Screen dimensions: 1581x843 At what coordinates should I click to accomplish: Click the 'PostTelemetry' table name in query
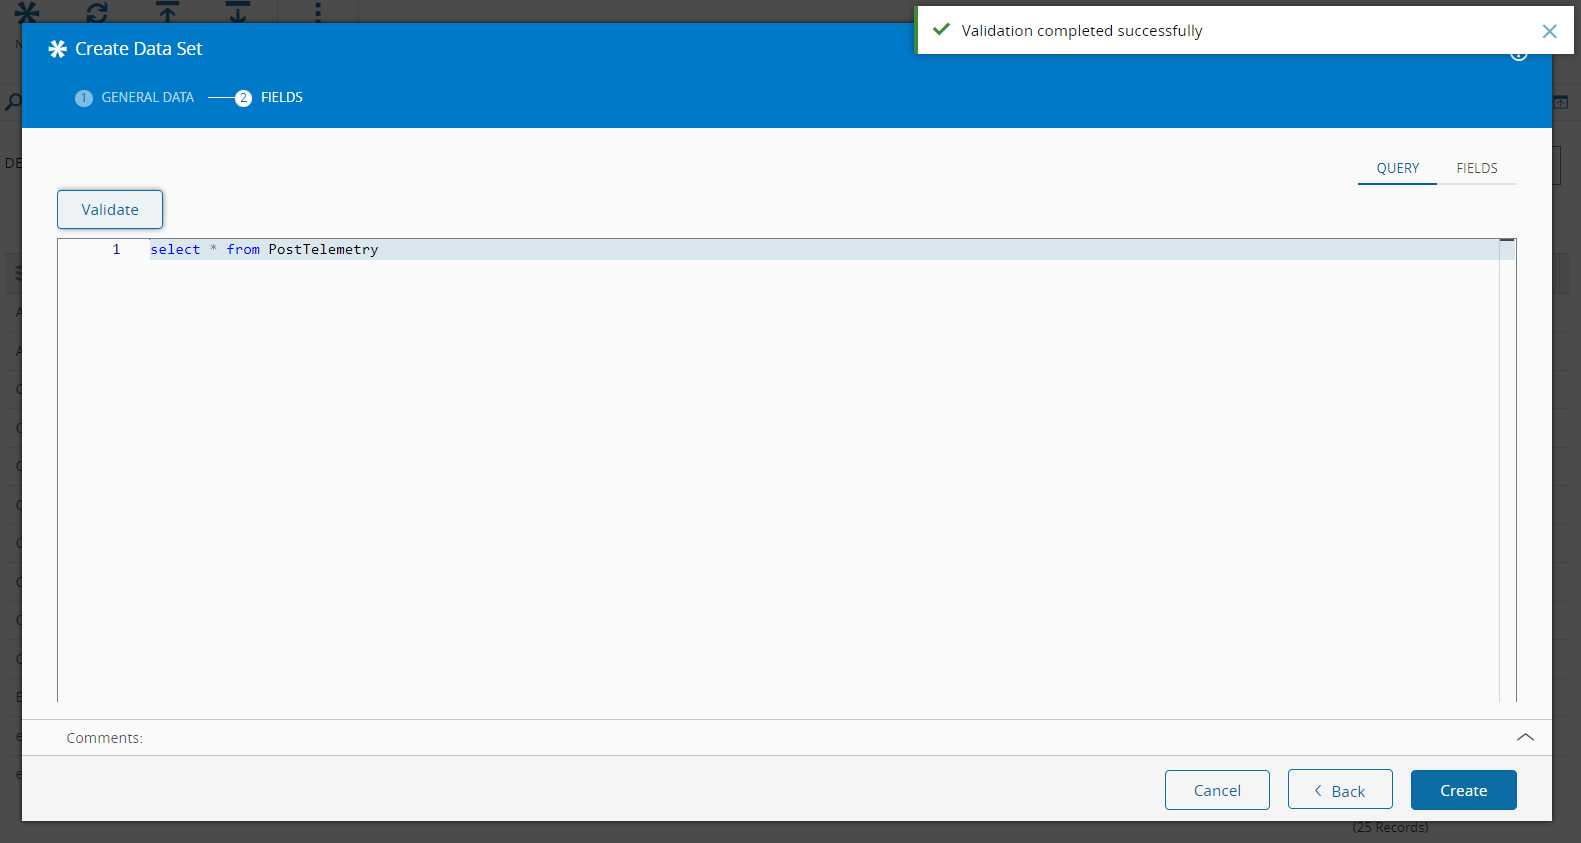click(323, 249)
